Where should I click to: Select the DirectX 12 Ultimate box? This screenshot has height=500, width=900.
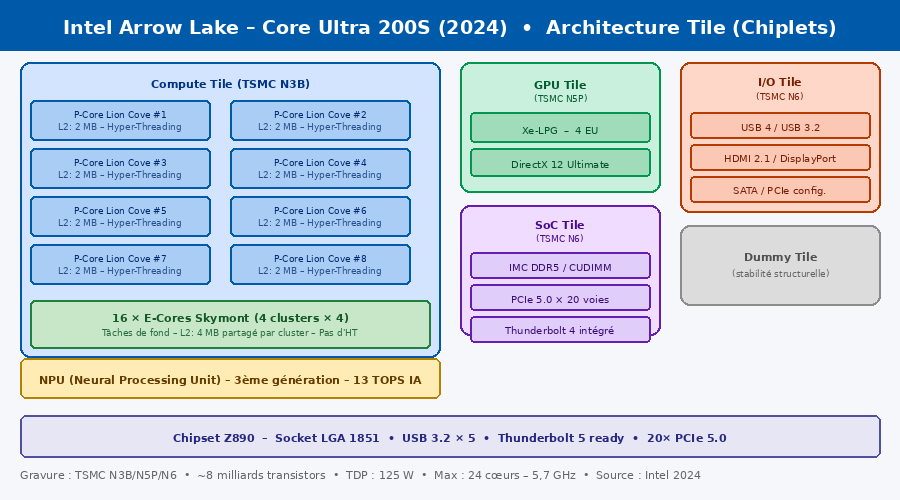pos(560,162)
